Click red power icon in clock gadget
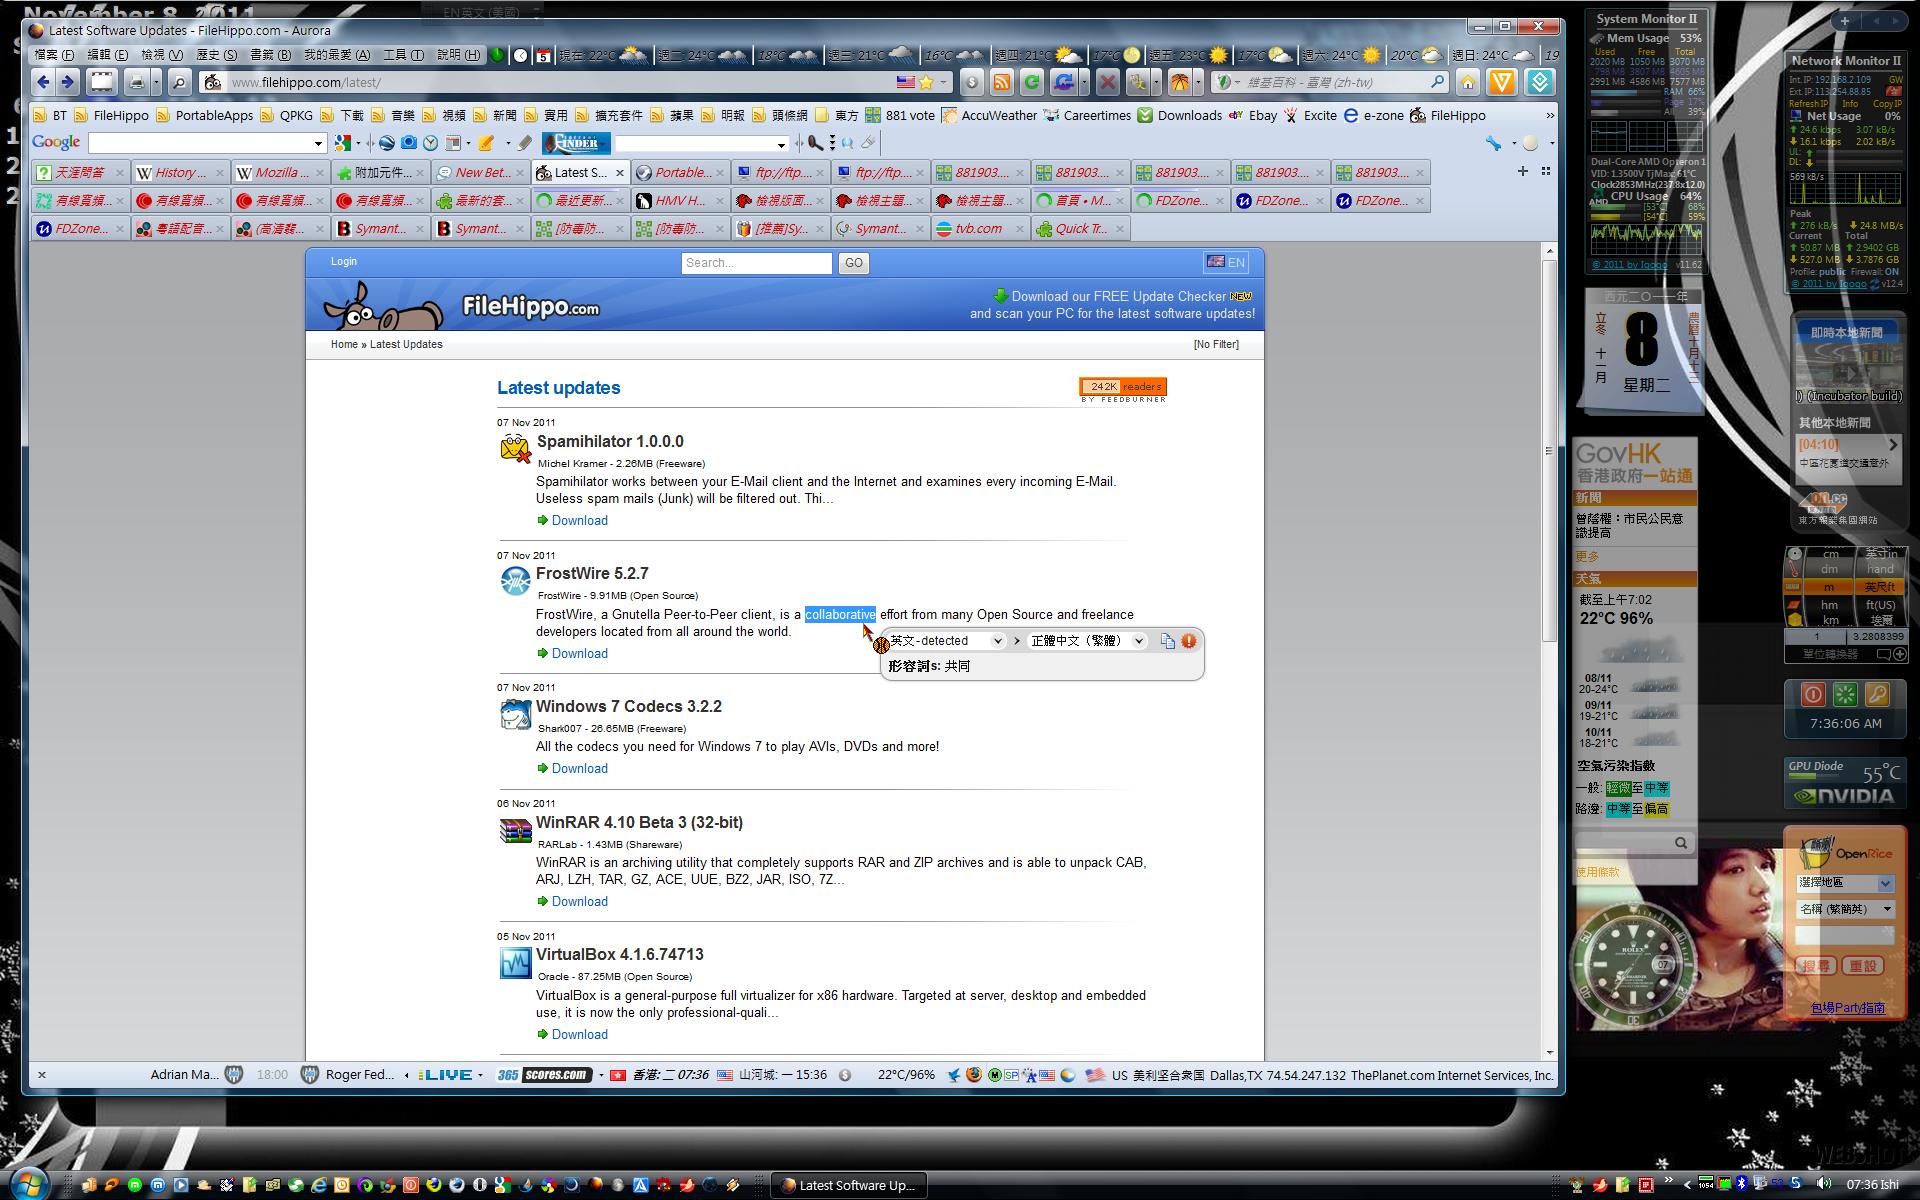 tap(1813, 694)
